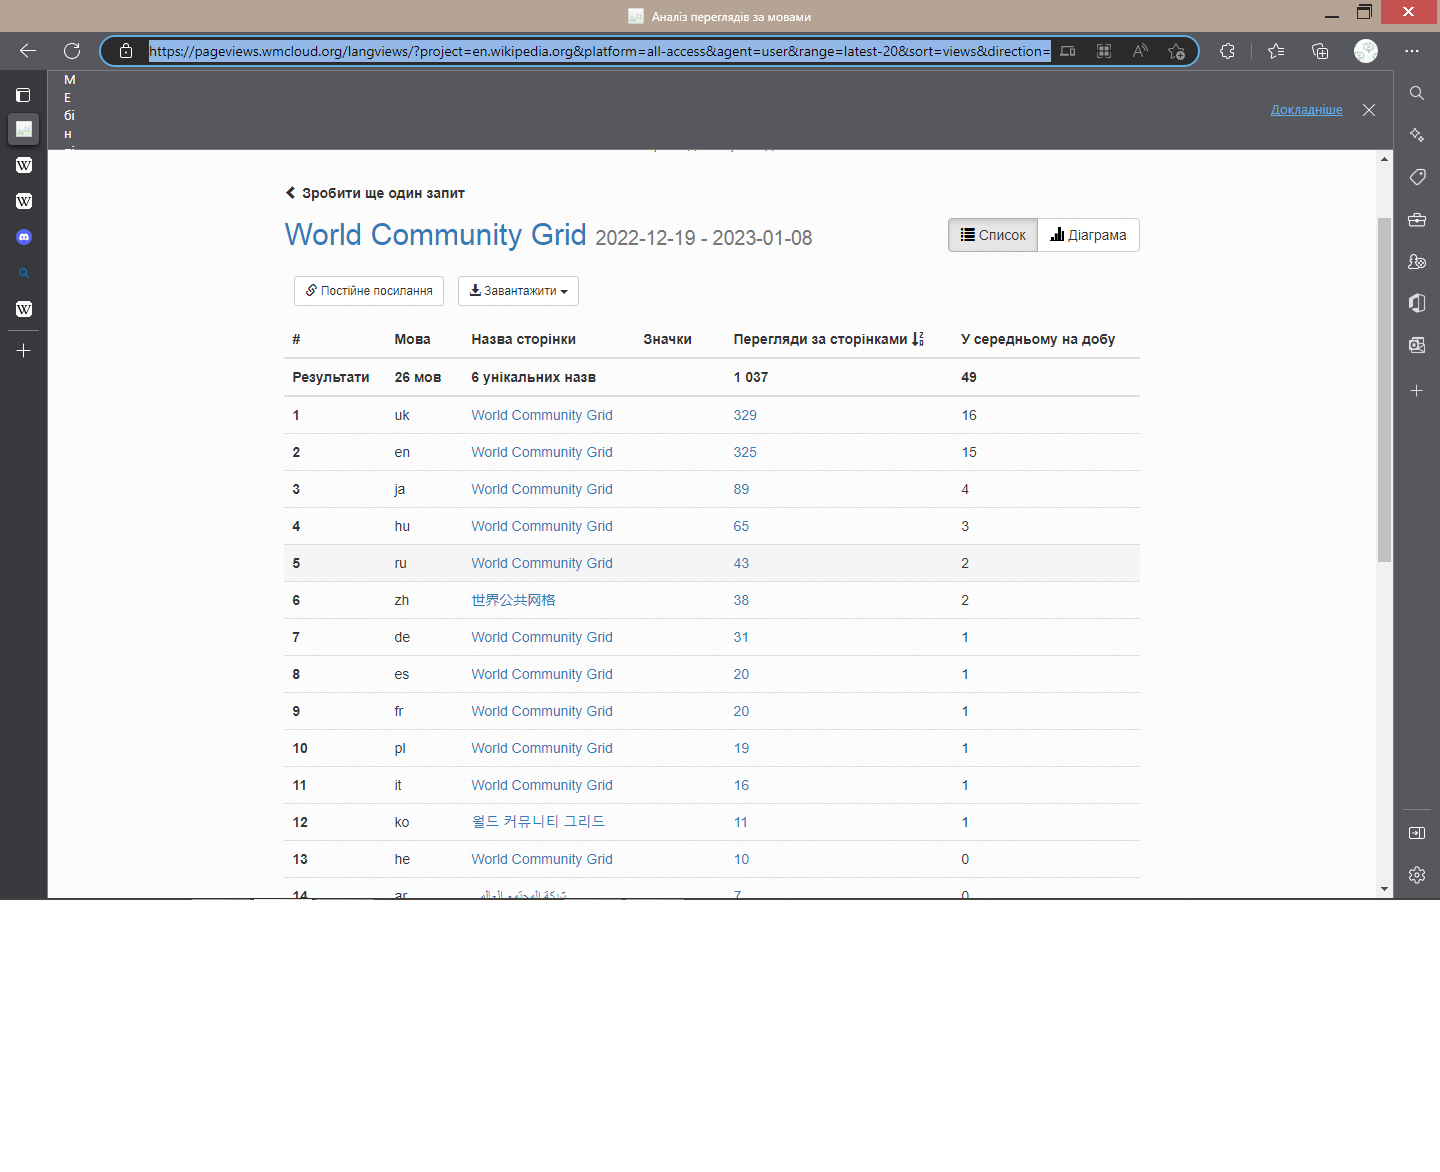
Task: Open the Докладніше link
Action: [1307, 110]
